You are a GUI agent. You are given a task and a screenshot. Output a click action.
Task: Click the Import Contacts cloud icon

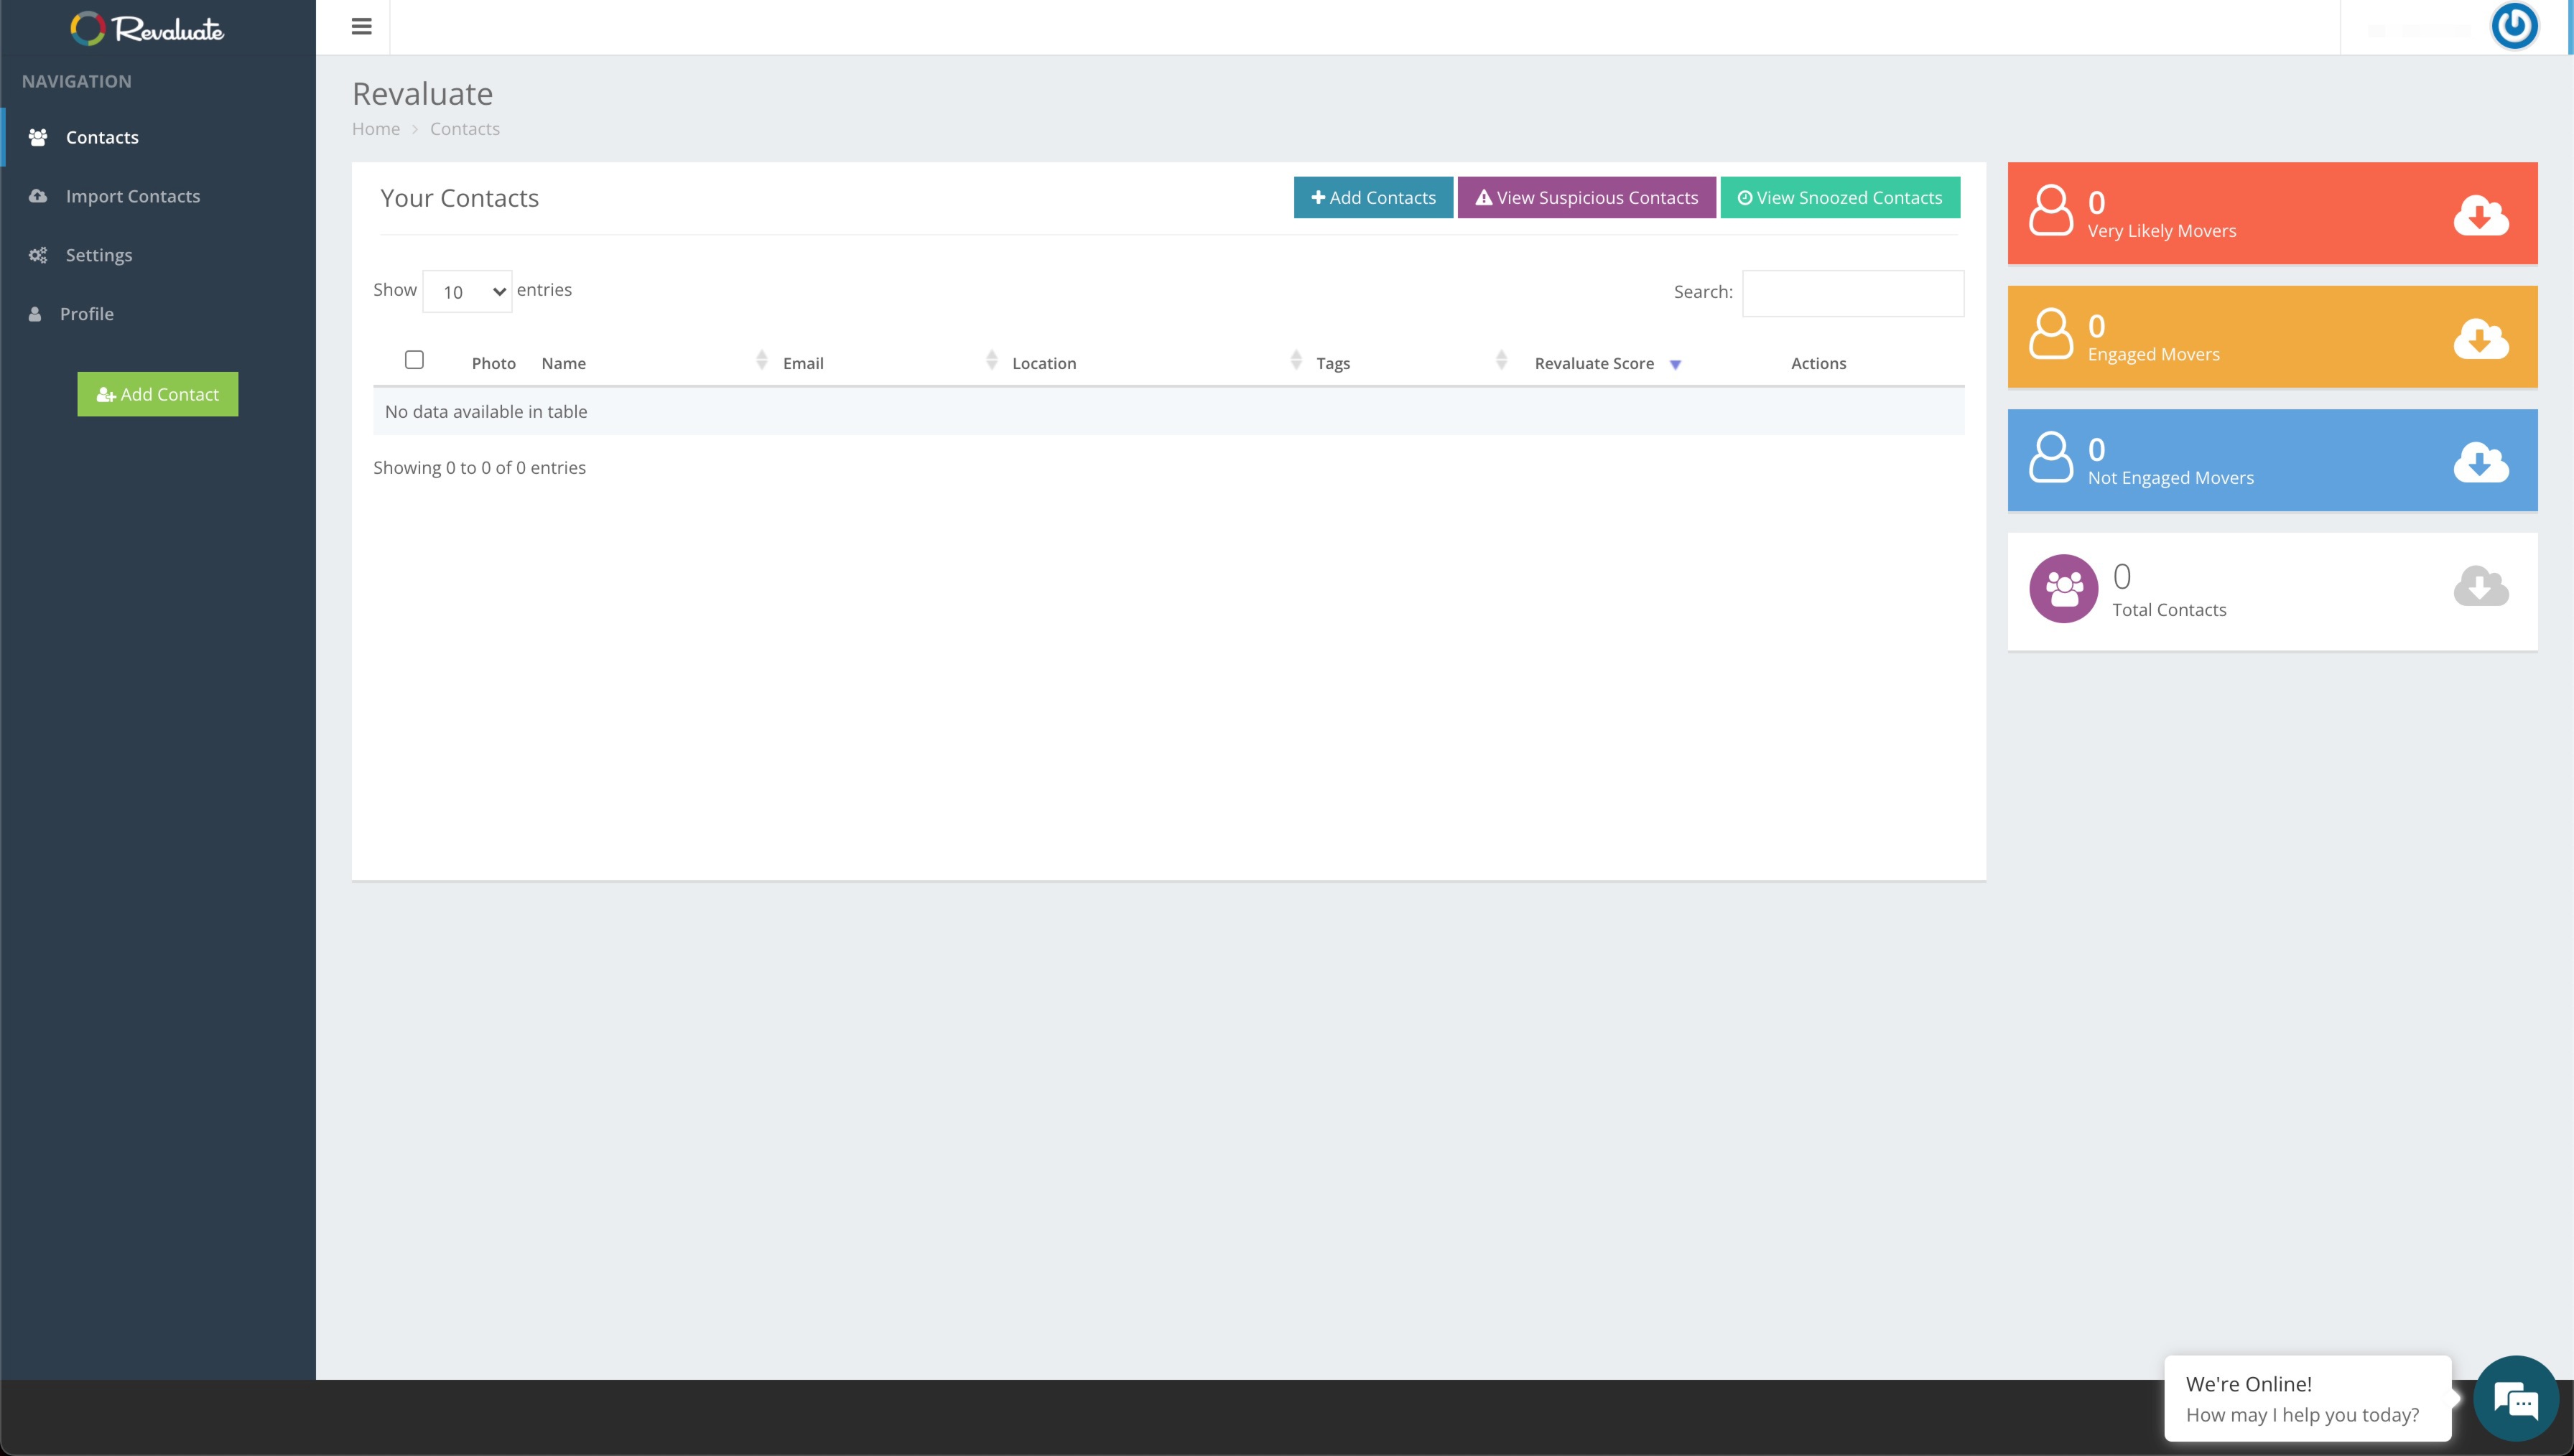[38, 196]
